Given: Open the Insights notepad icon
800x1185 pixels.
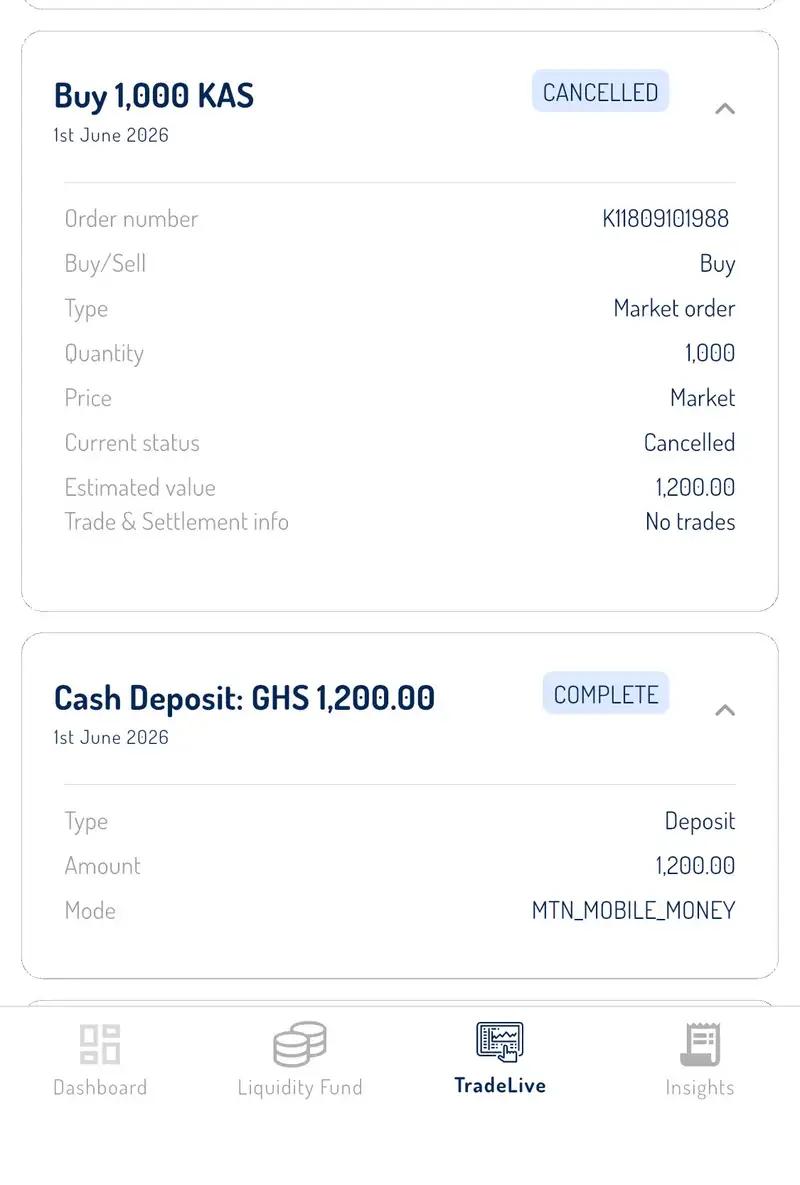Looking at the screenshot, I should coord(700,1044).
